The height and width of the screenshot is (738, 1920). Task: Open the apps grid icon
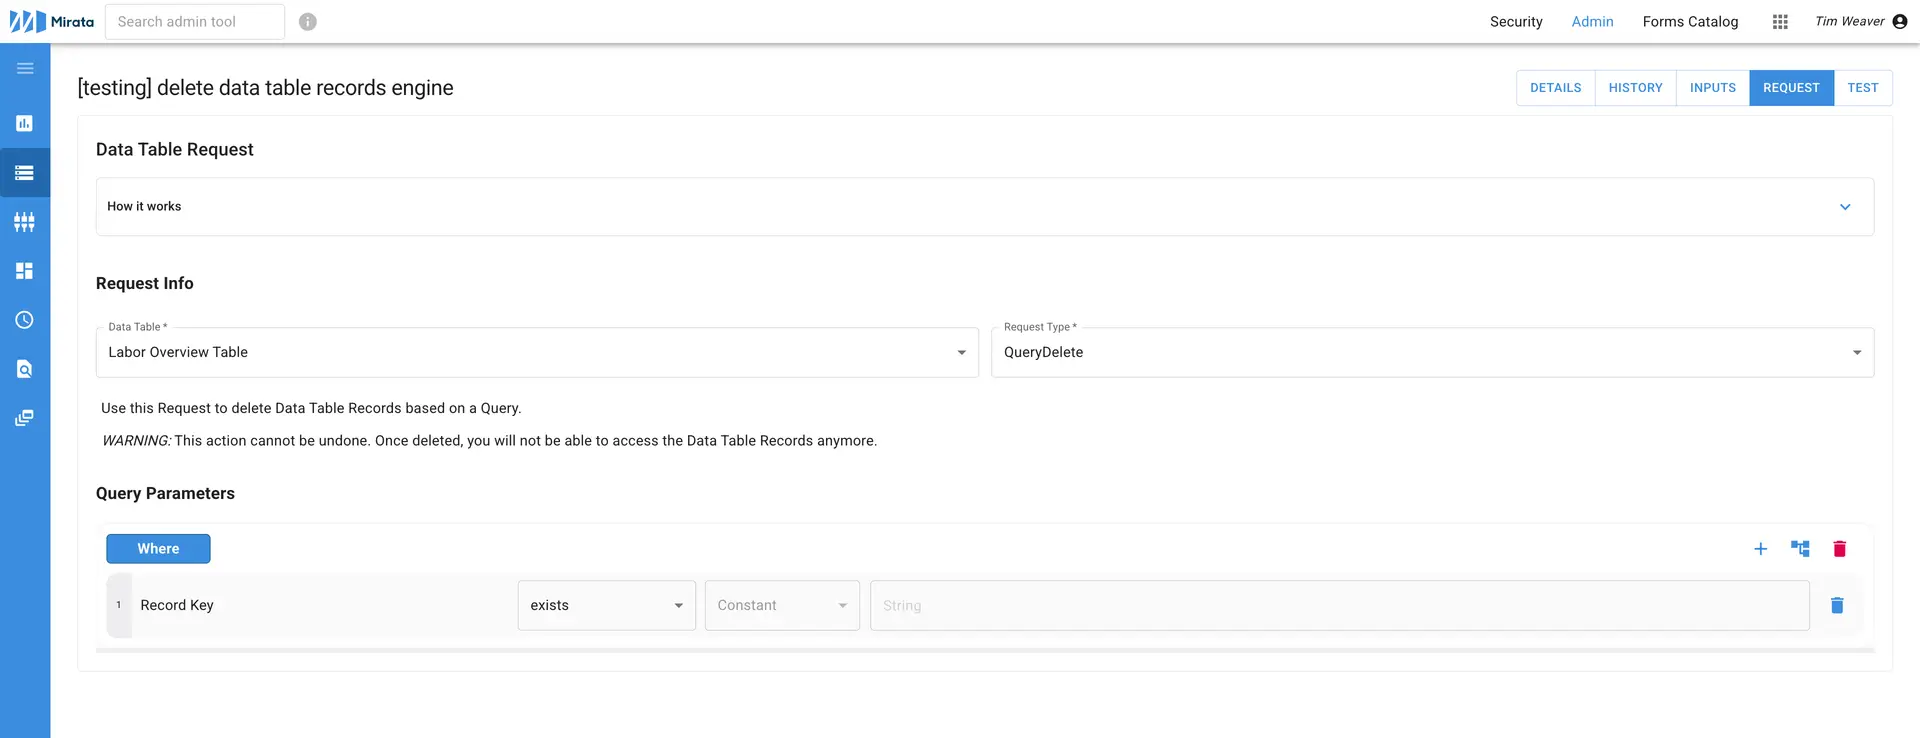click(1780, 22)
